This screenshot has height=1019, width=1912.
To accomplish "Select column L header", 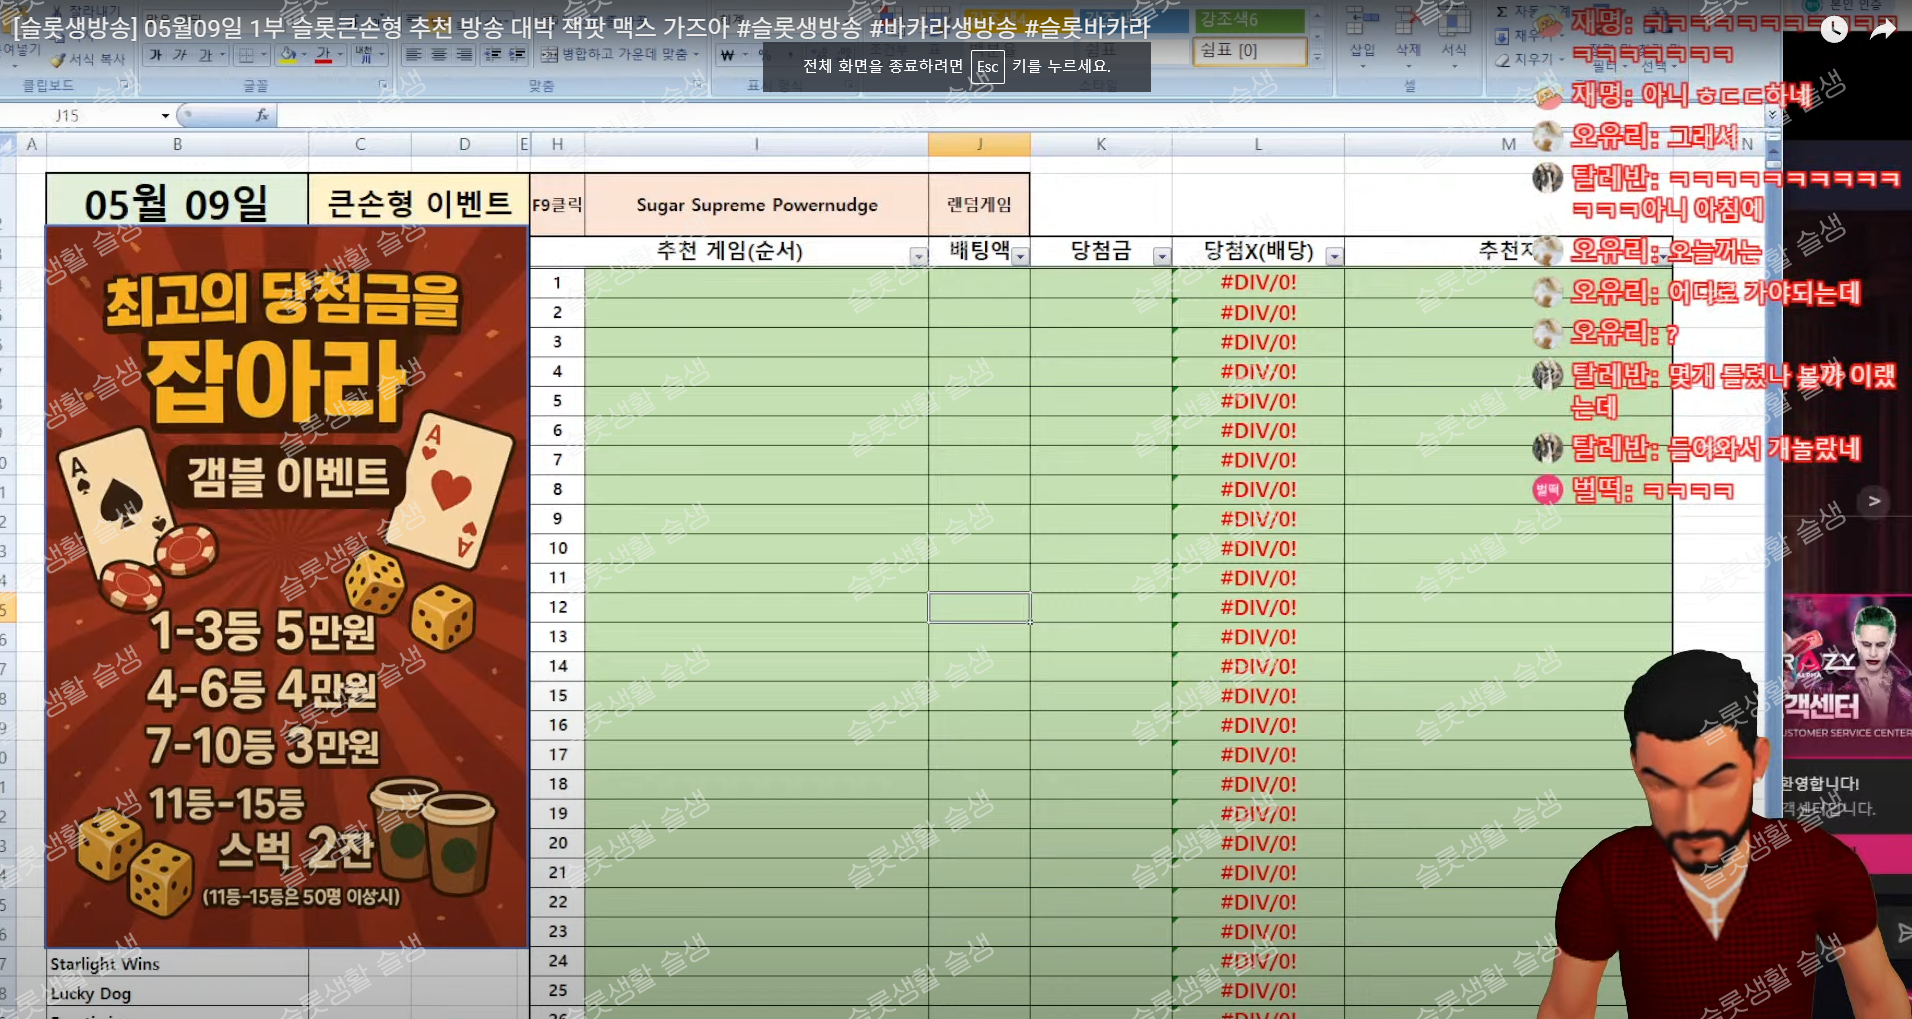I will (1258, 144).
